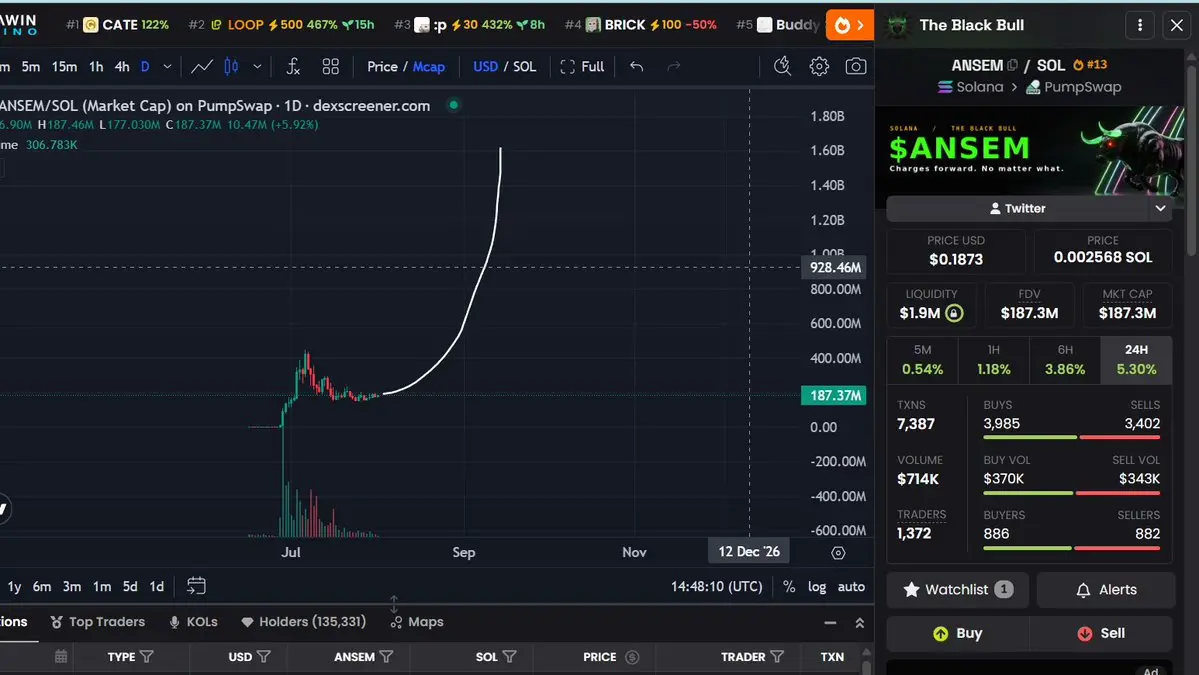Viewport: 1199px width, 675px height.
Task: Open trending token #2 LOOP
Action: (x=281, y=25)
